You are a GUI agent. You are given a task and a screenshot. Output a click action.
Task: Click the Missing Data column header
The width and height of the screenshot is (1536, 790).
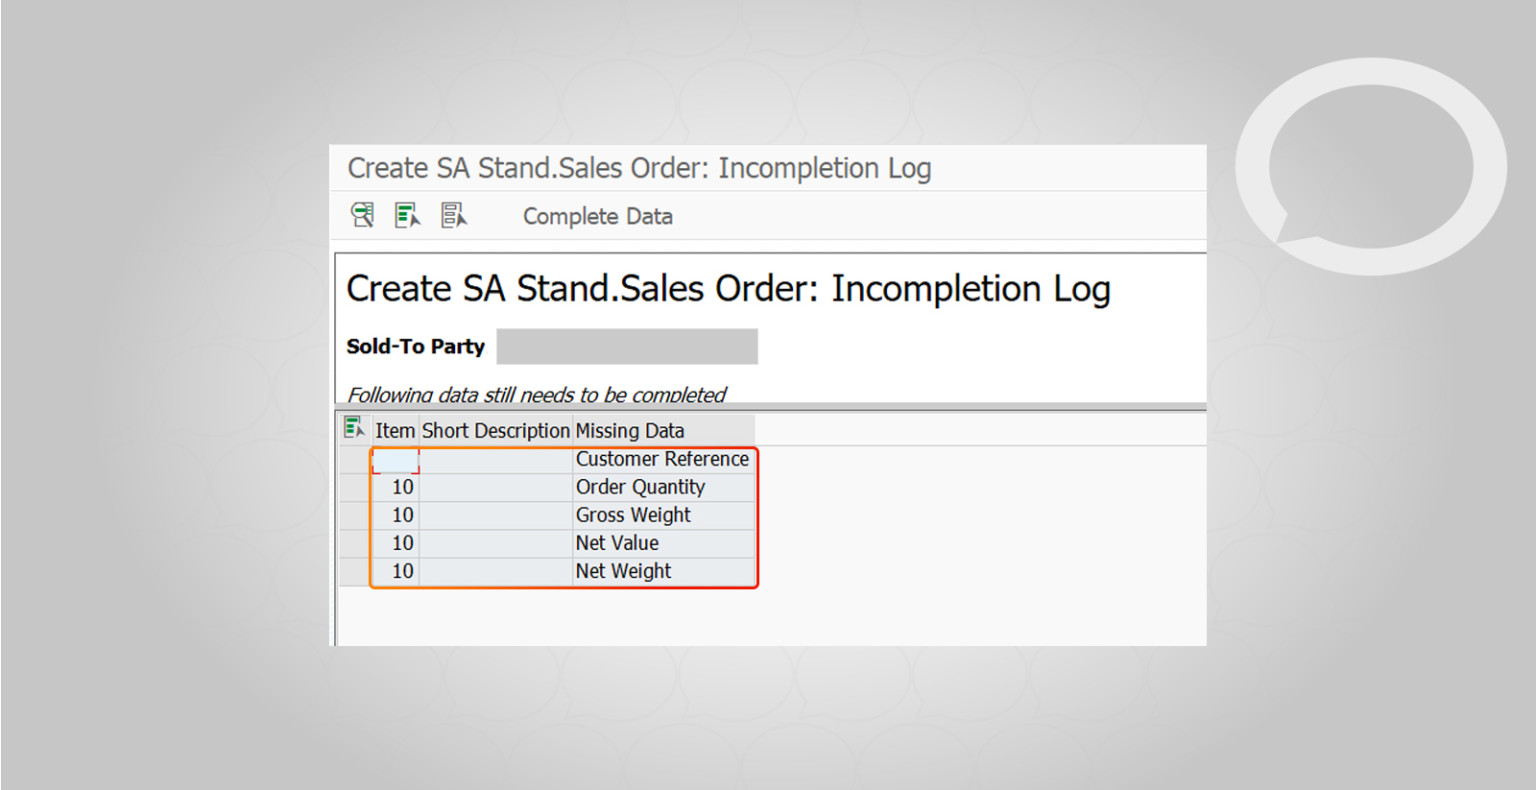click(630, 431)
